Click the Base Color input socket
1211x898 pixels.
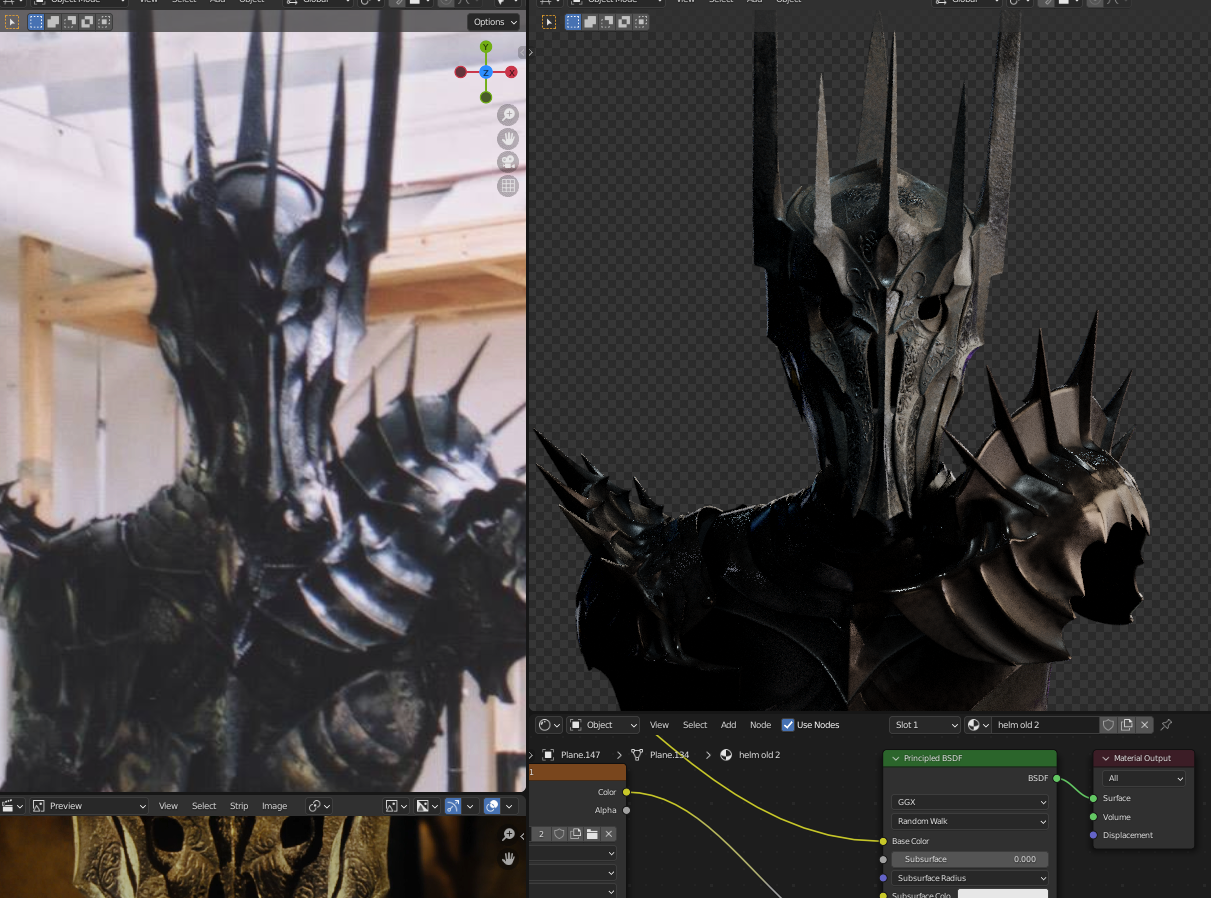[x=883, y=841]
